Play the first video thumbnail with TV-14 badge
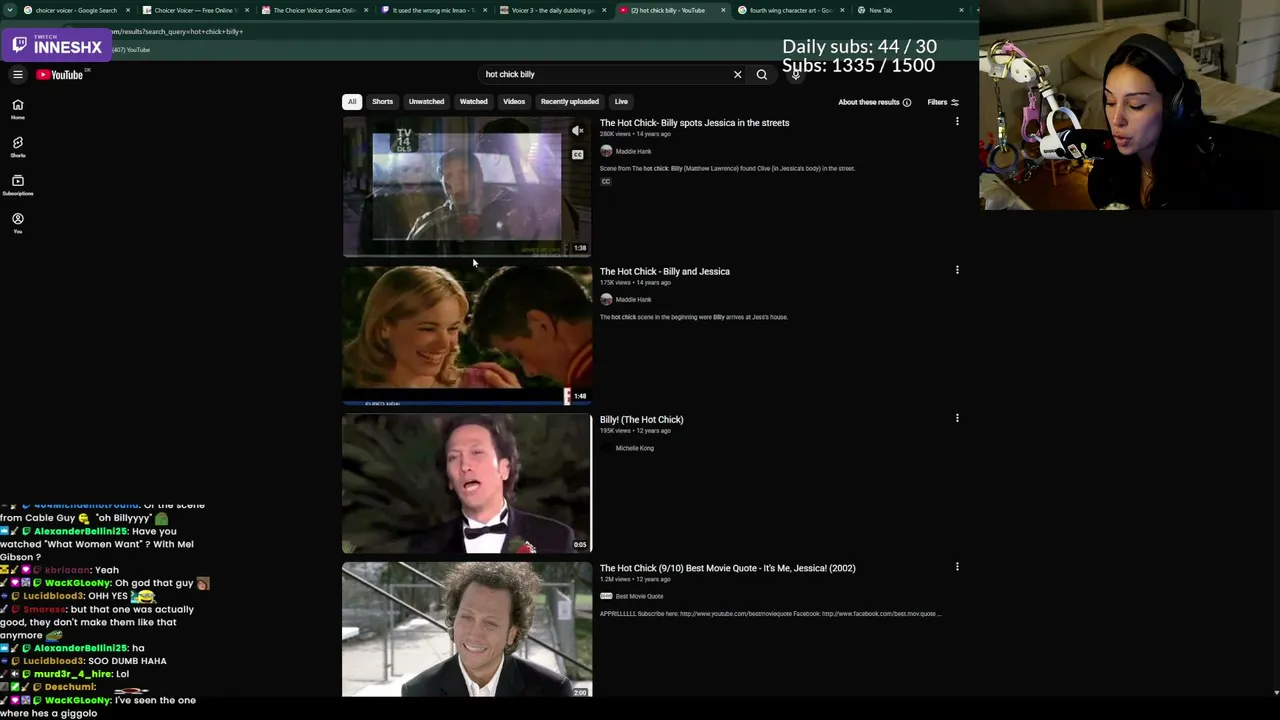The width and height of the screenshot is (1280, 720). pos(467,187)
